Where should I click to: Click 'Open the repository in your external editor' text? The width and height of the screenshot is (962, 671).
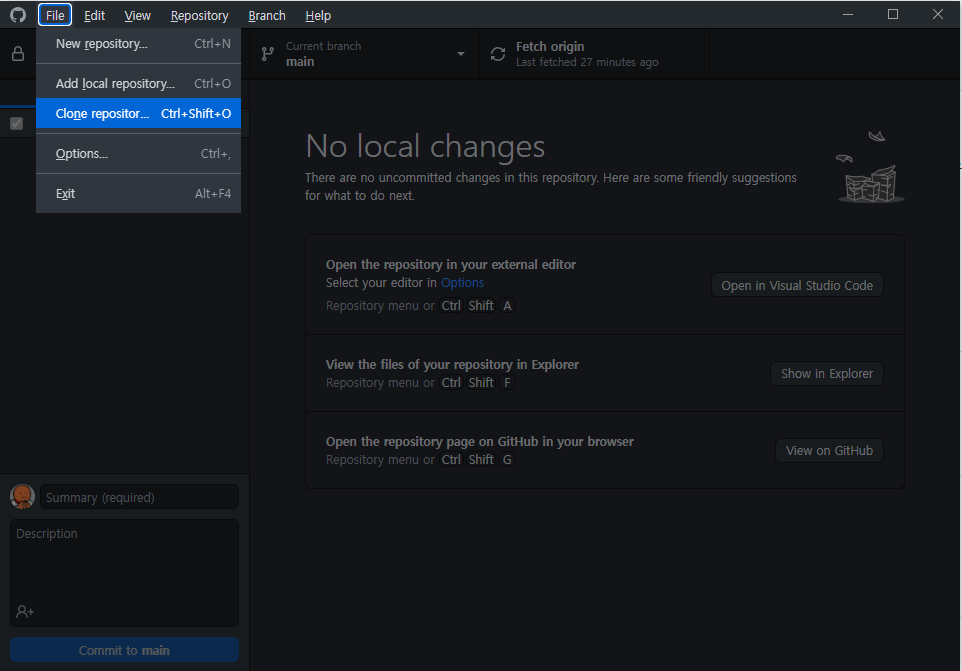click(451, 264)
